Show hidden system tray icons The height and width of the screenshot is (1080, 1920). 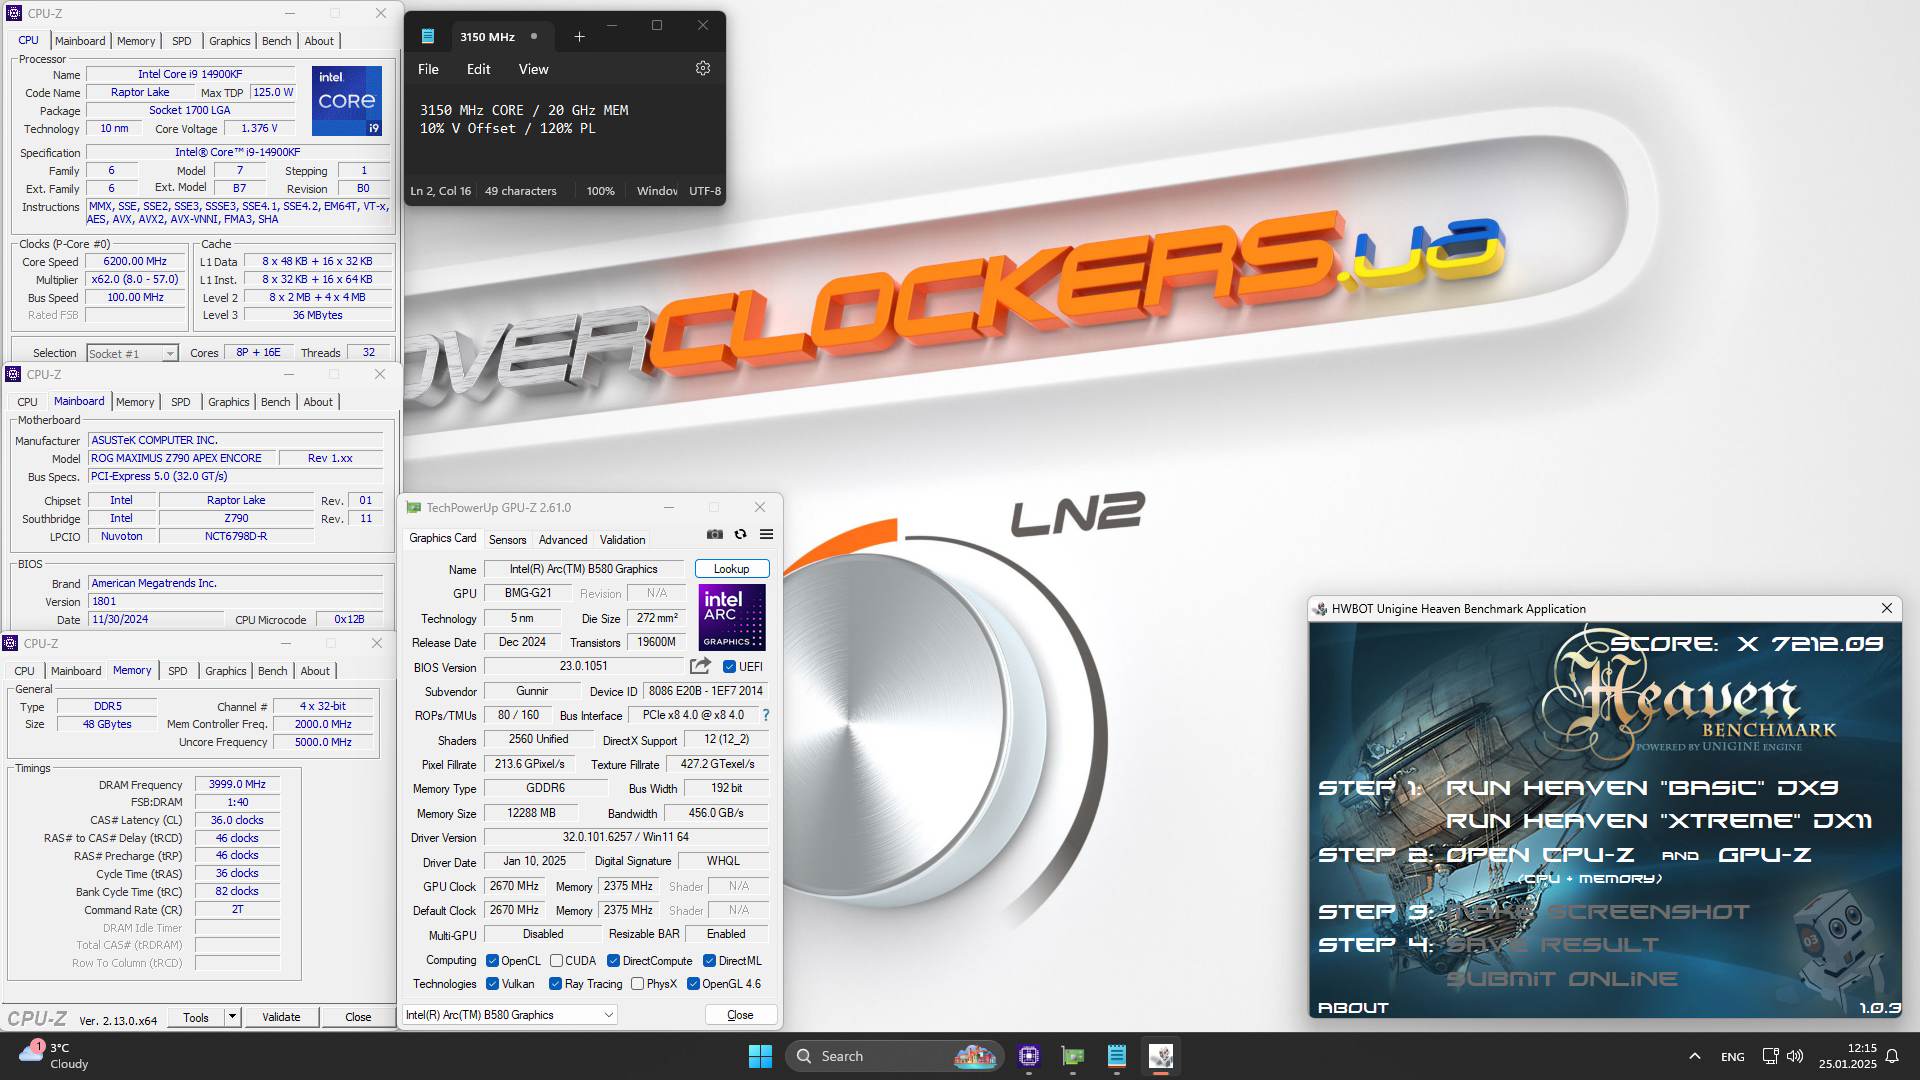1694,1056
